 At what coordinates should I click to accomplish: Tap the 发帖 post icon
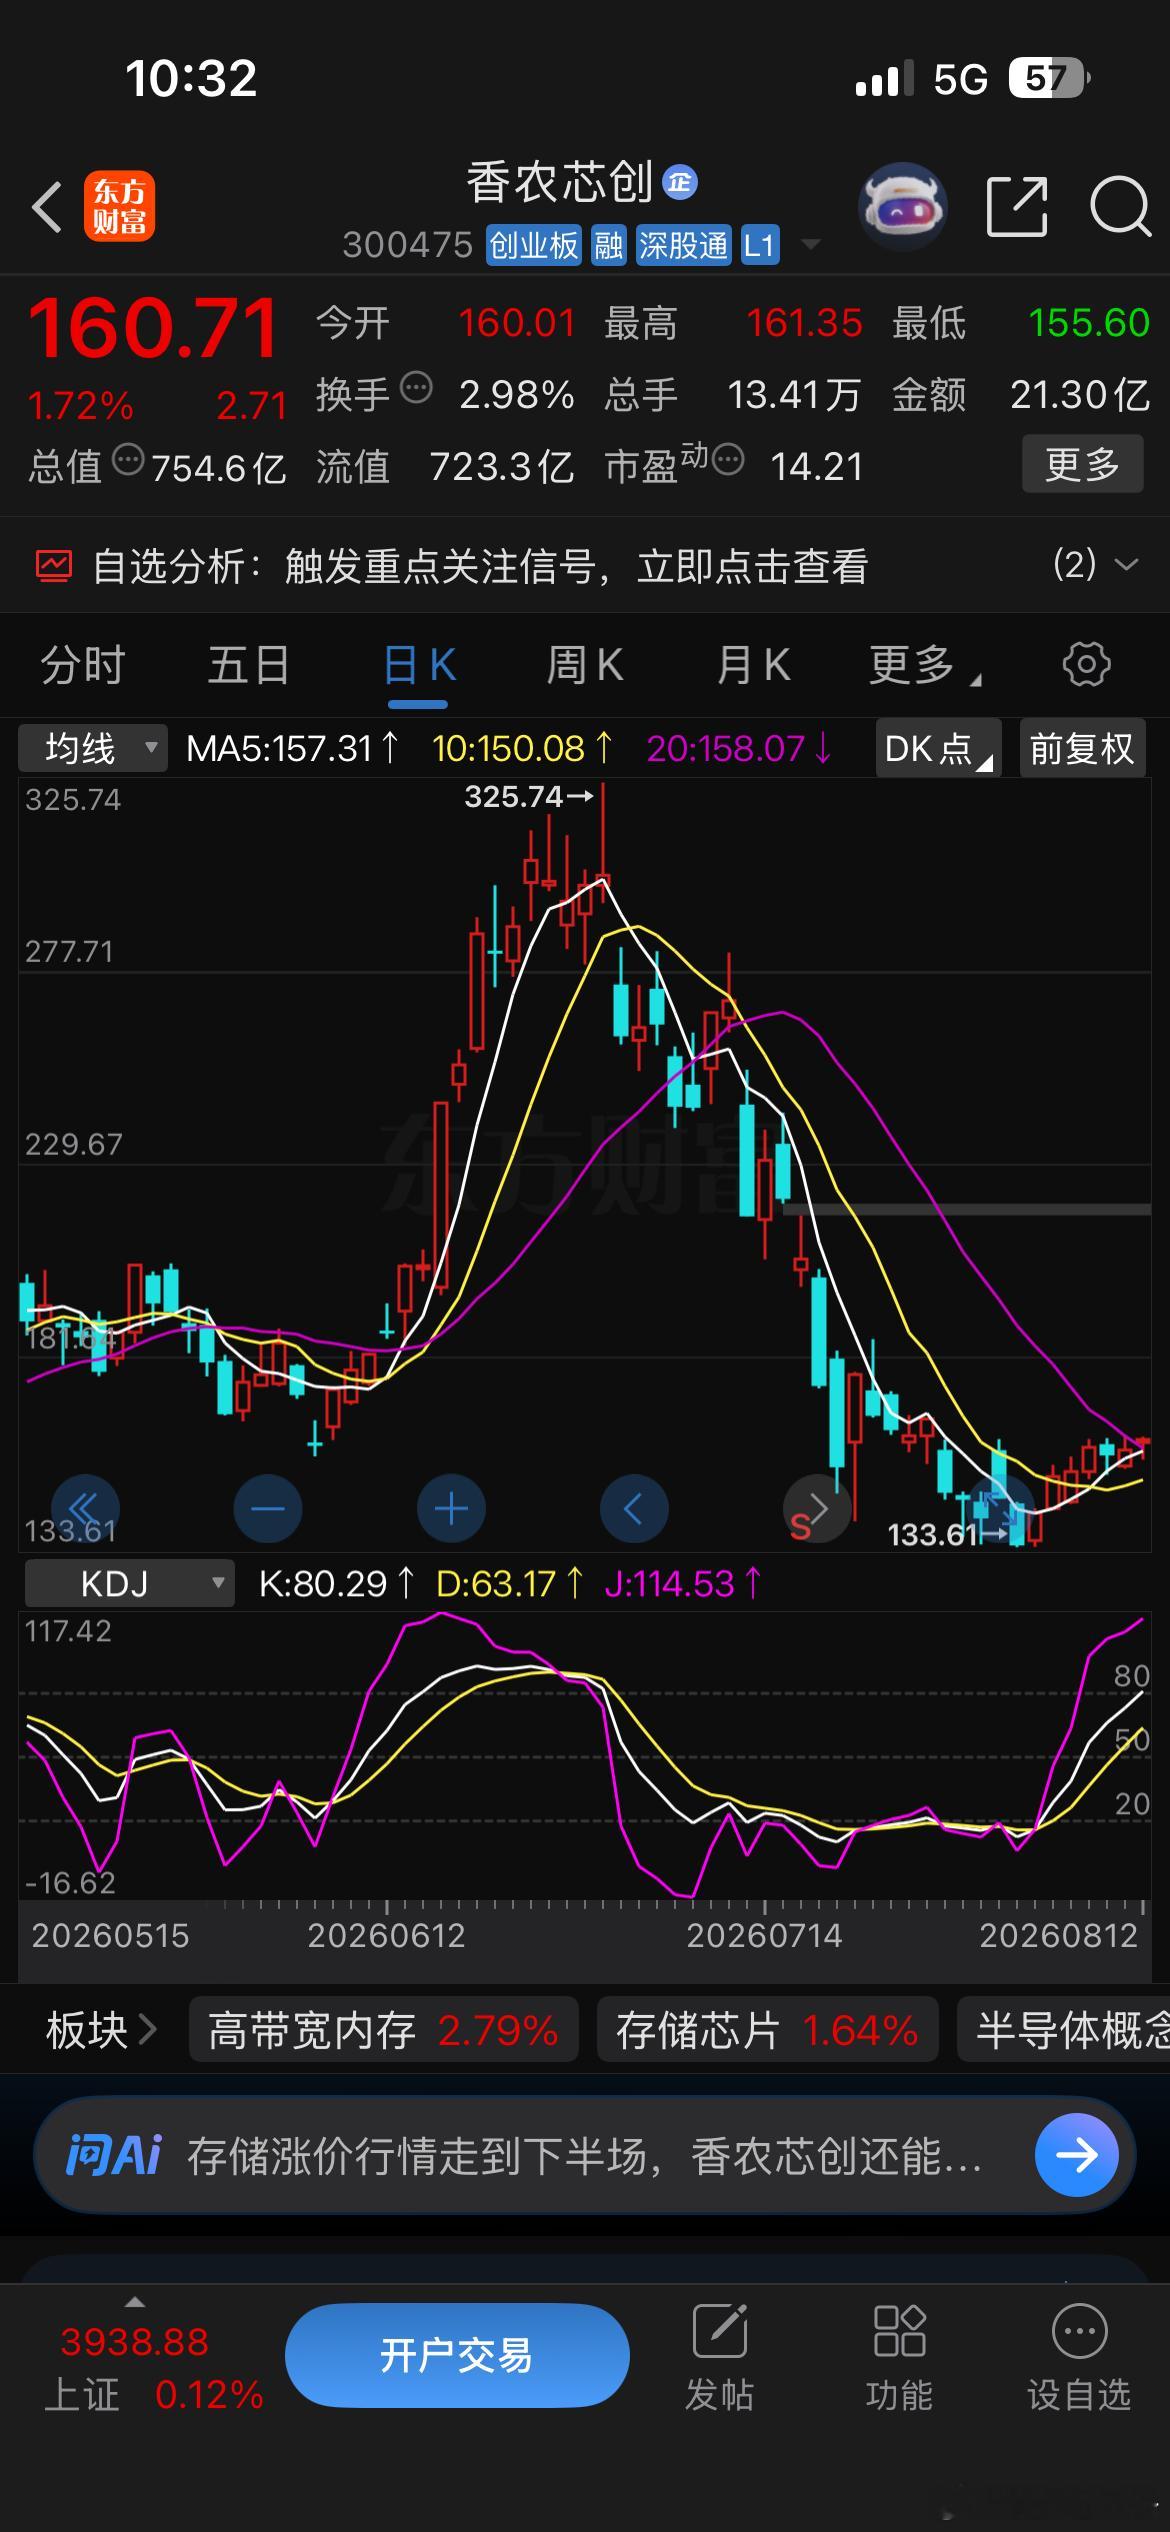click(x=719, y=2331)
